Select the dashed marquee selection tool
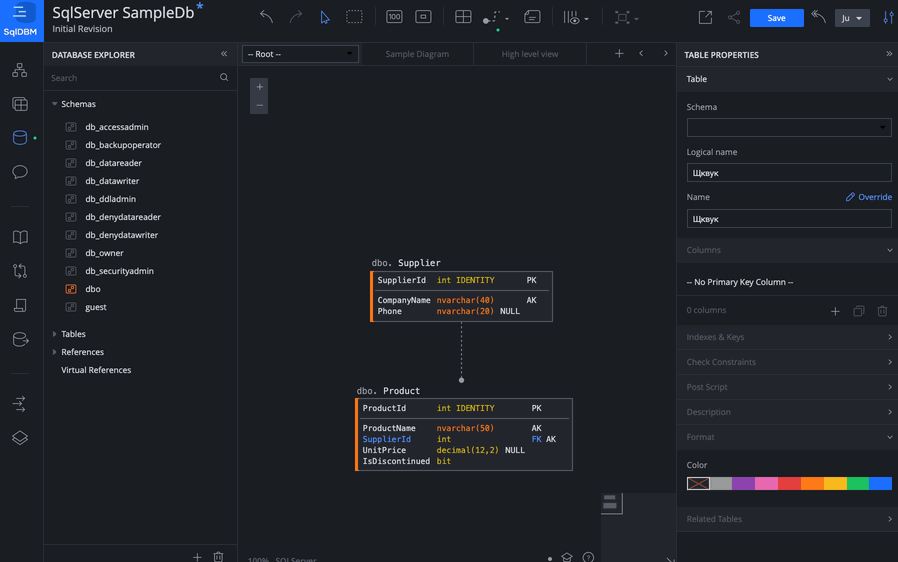This screenshot has height=562, width=898. (x=355, y=17)
